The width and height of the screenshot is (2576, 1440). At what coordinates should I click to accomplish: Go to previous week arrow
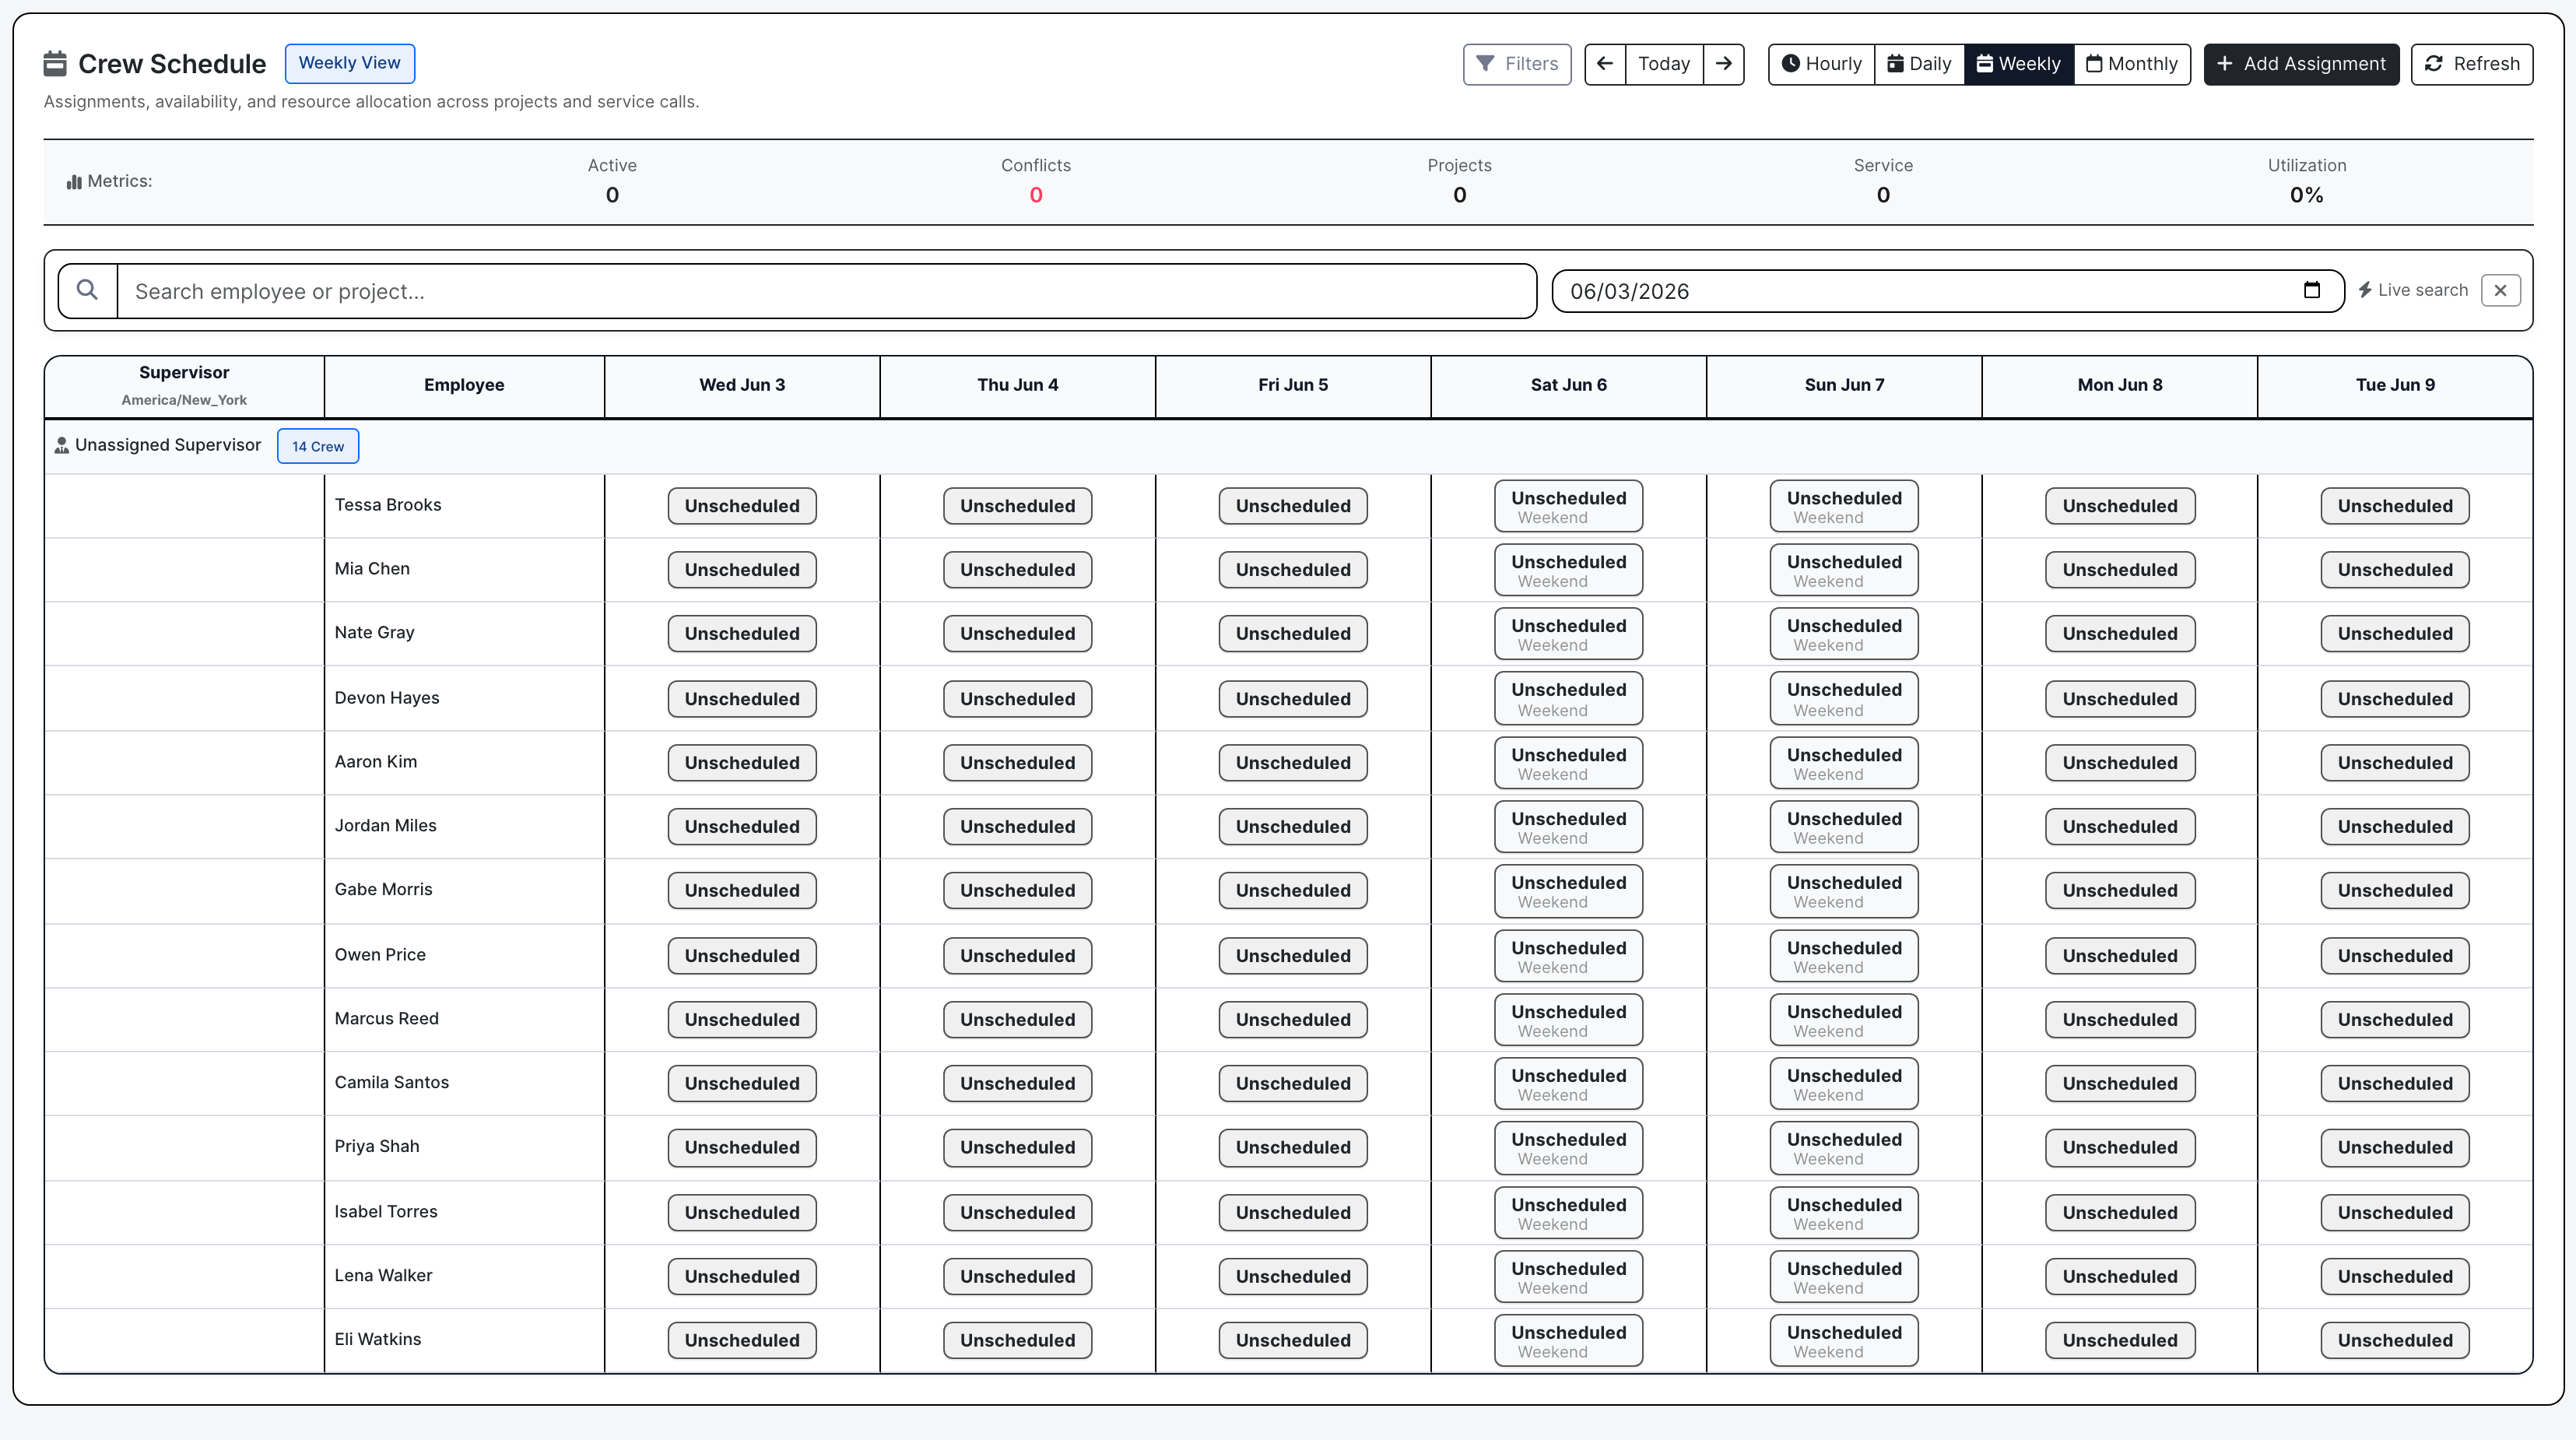pyautogui.click(x=1605, y=64)
